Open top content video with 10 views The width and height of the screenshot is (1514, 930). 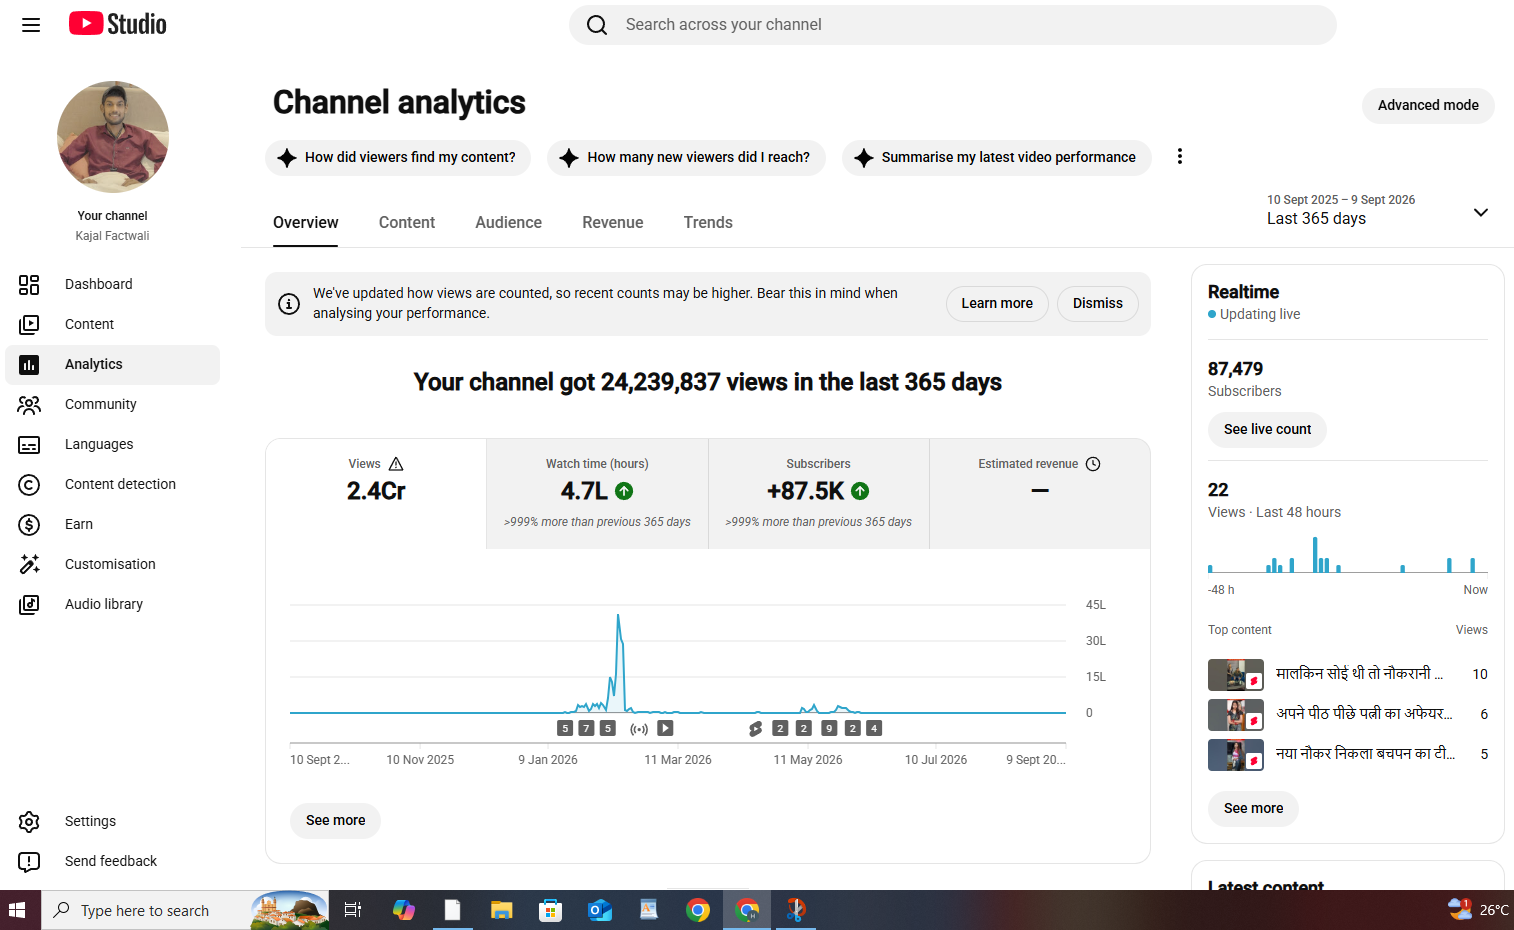click(1348, 674)
